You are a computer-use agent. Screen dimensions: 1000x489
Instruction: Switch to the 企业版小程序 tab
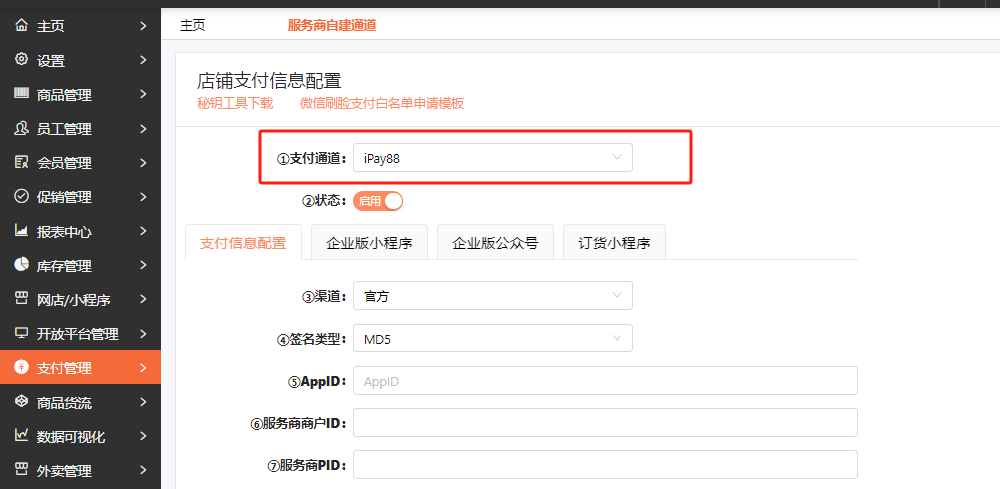click(369, 242)
